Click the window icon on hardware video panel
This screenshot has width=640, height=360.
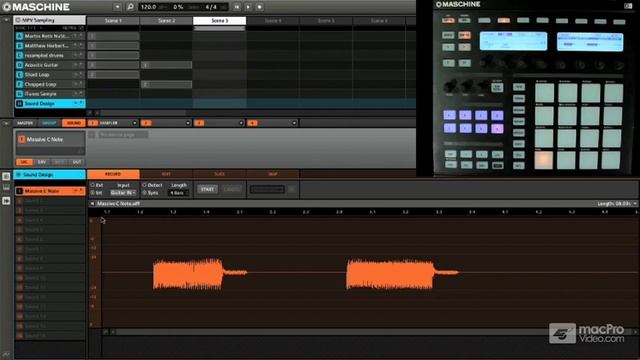pyautogui.click(x=628, y=5)
